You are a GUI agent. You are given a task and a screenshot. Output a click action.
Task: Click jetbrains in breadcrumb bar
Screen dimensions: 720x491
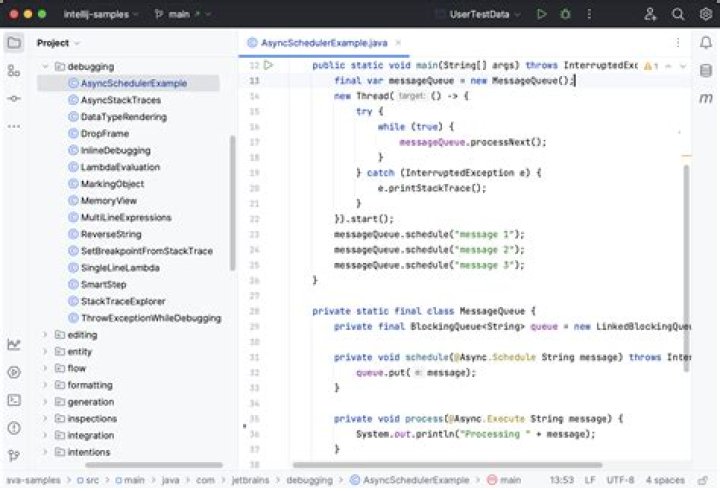(x=250, y=480)
